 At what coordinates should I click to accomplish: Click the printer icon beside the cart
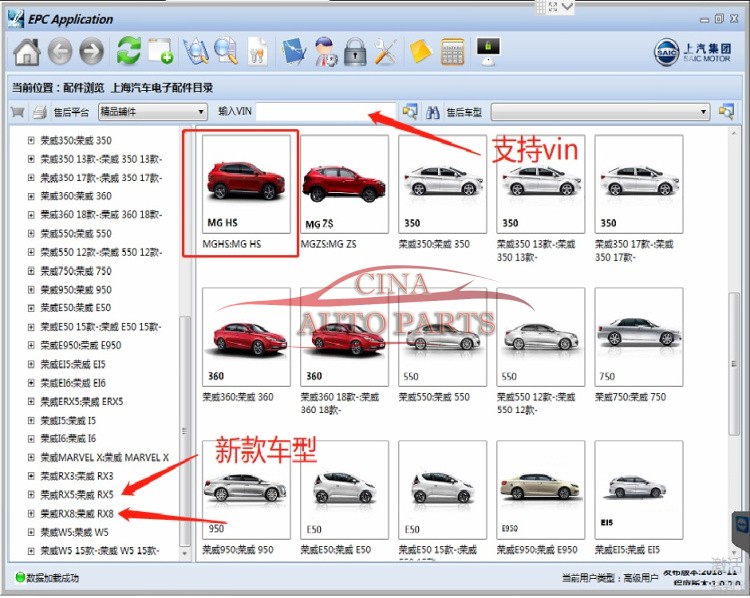(39, 112)
